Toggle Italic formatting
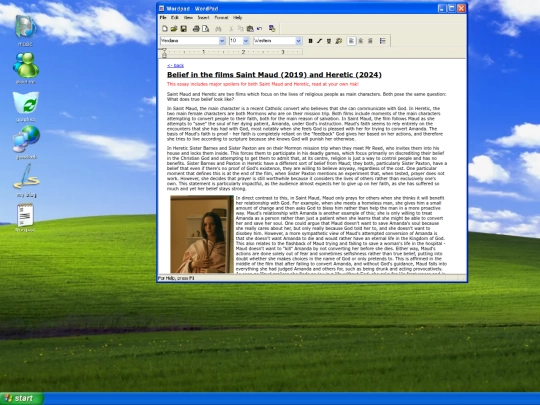This screenshot has height=405, width=540. [320, 41]
